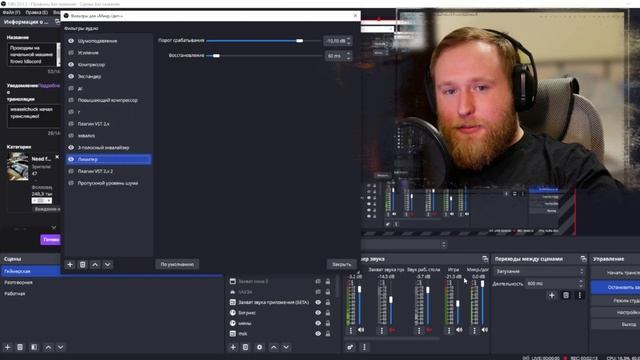
Task: Move scene down in Scenes toolbar
Action: 60,347
